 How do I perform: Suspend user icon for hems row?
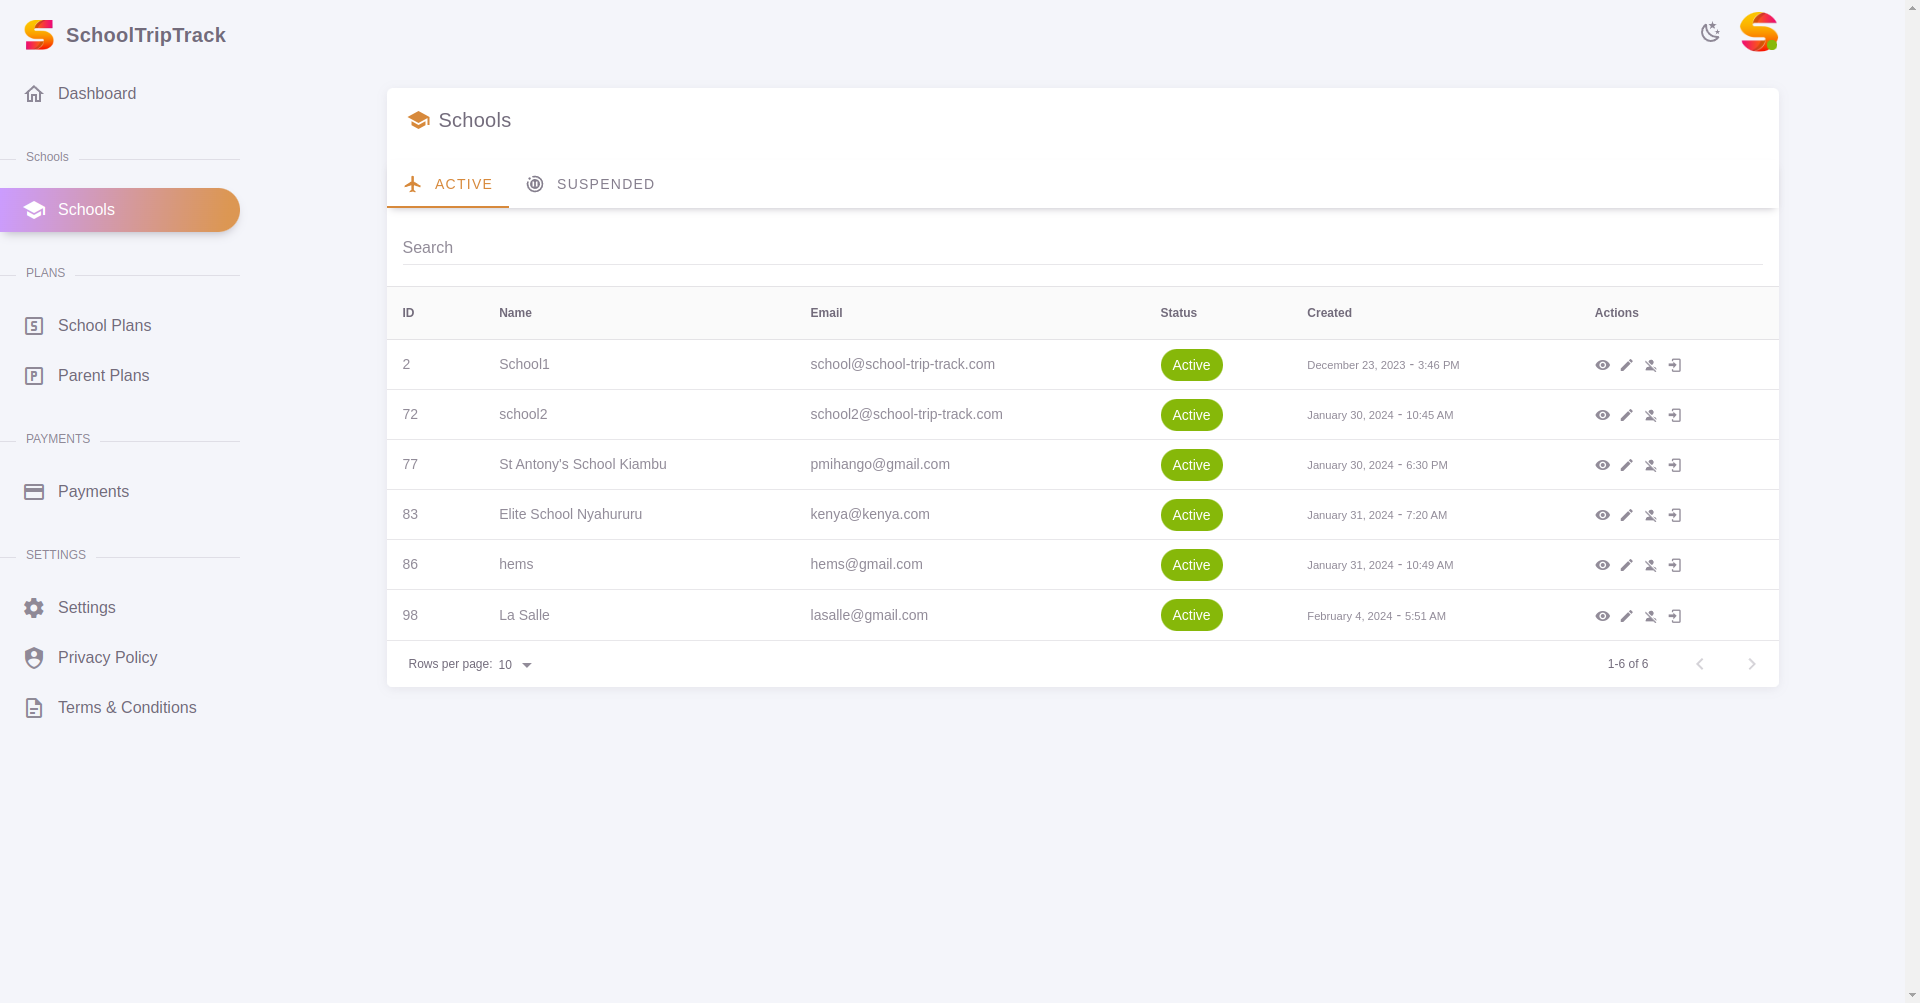click(1650, 565)
